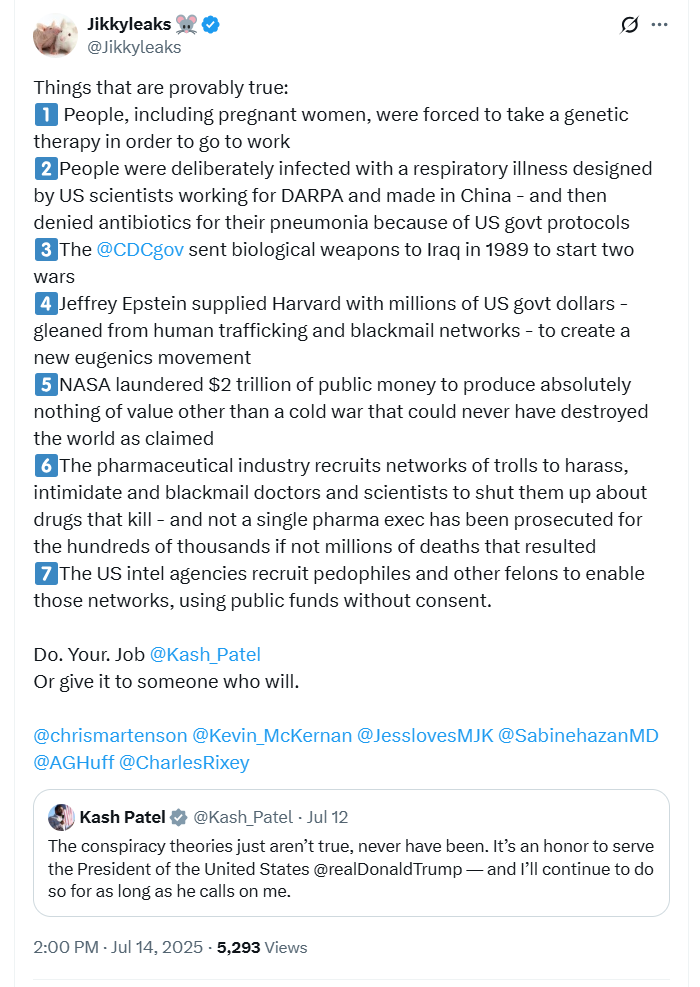Image resolution: width=700 pixels, height=987 pixels.
Task: Click the 2:00 PM · Jul 14, 2025 timestamp
Action: pyautogui.click(x=118, y=947)
